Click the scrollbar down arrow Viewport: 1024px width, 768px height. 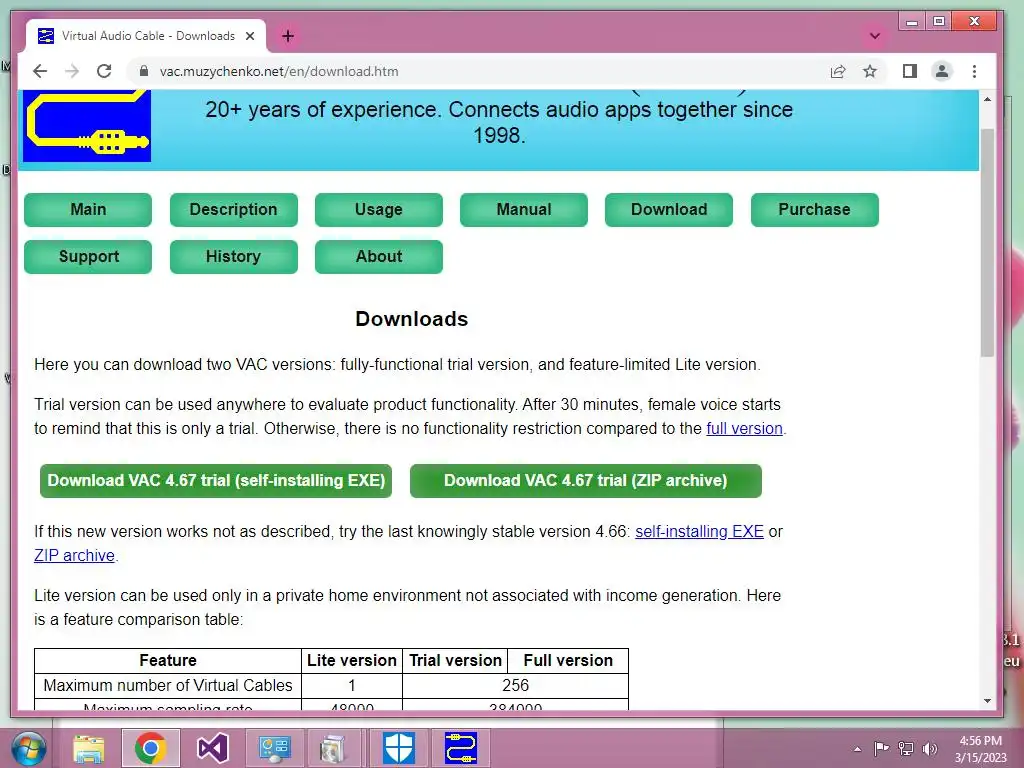pos(987,701)
